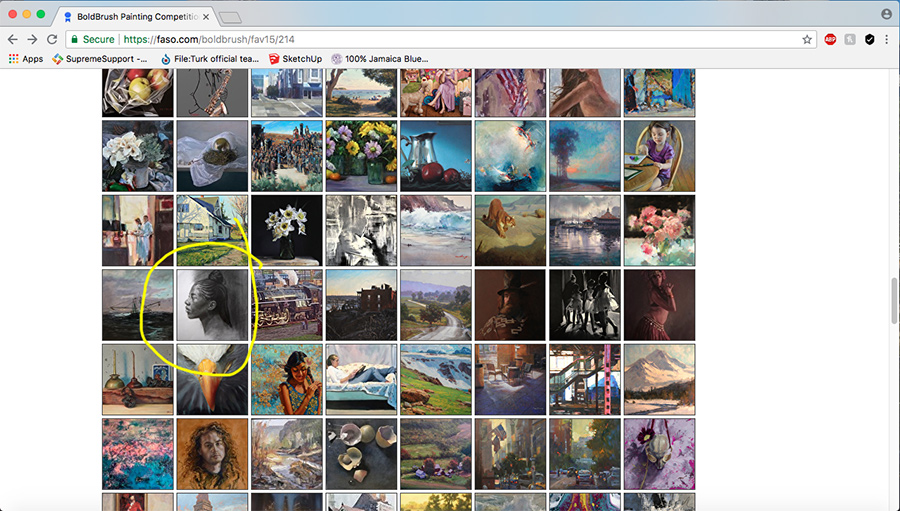Open the pink roses bouquet painting thumbnail
This screenshot has height=511, width=900.
[x=660, y=230]
